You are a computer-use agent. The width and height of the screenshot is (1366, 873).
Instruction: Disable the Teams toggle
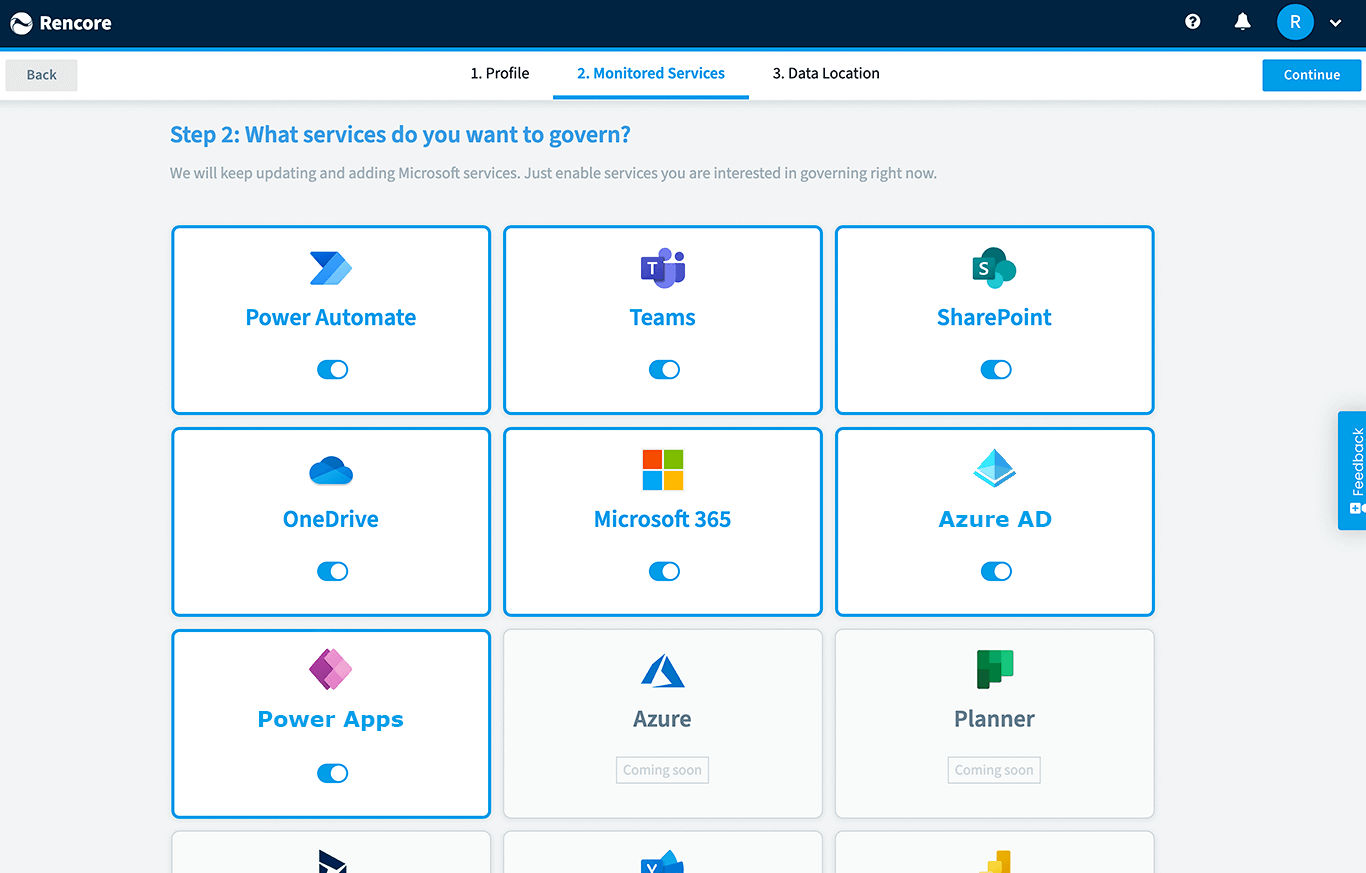click(x=664, y=369)
